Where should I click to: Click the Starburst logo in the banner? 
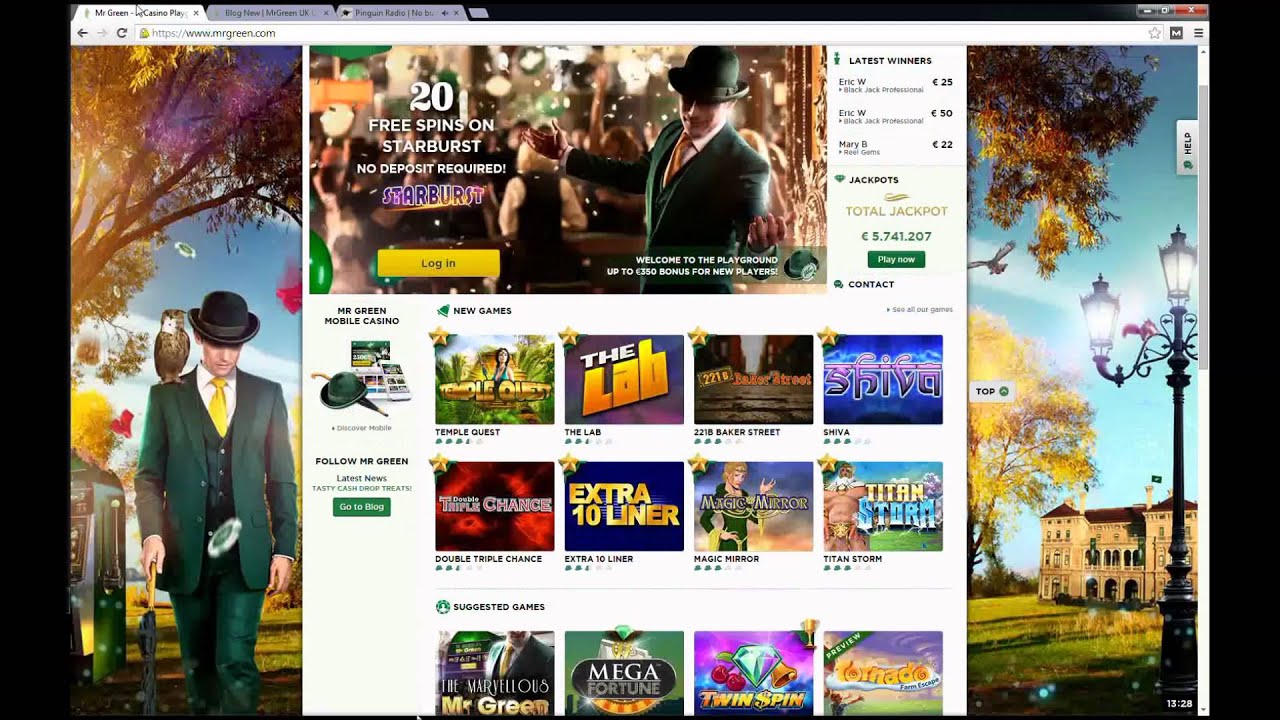[433, 196]
